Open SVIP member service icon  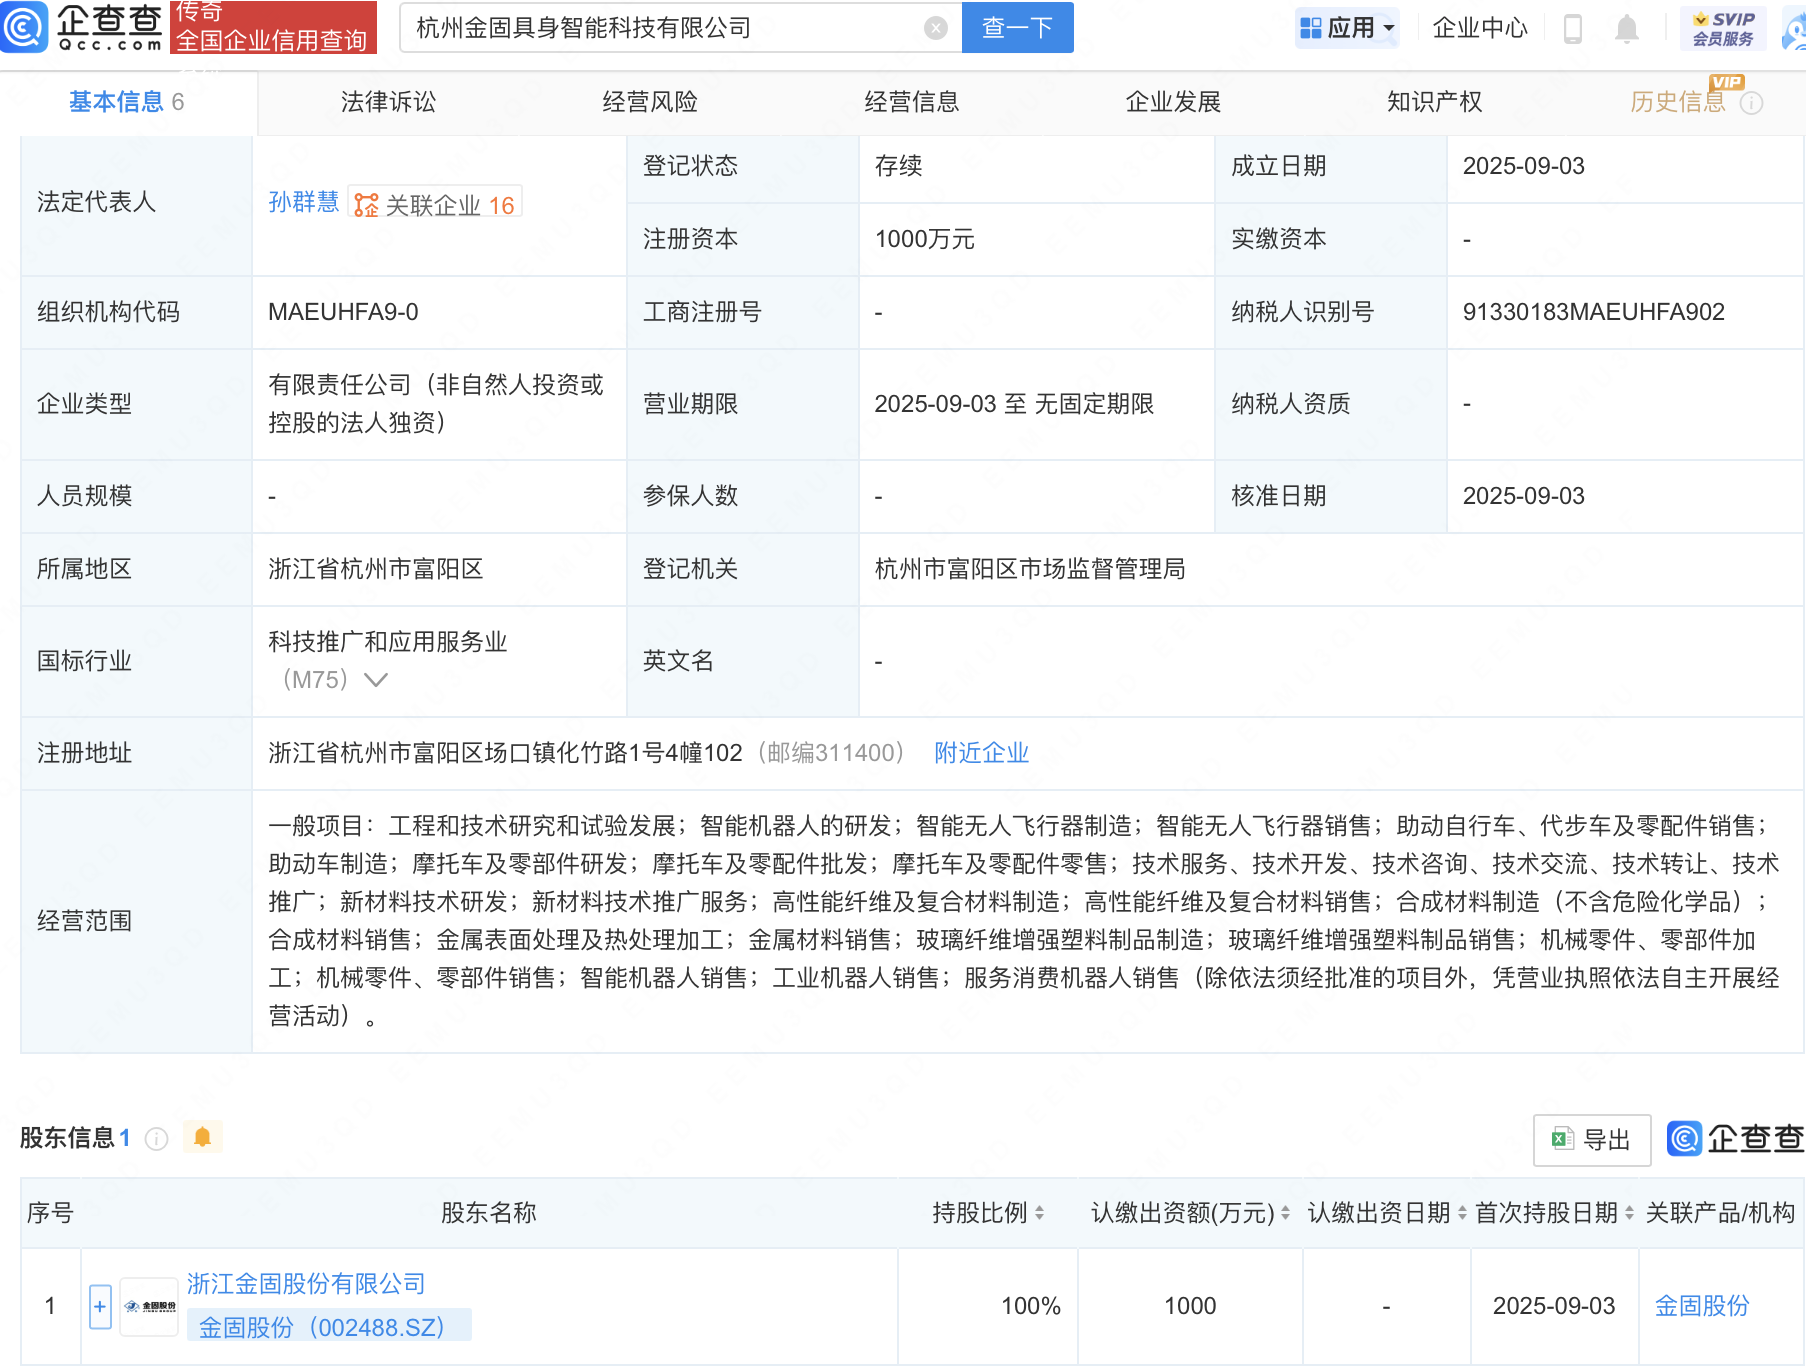point(1723,28)
